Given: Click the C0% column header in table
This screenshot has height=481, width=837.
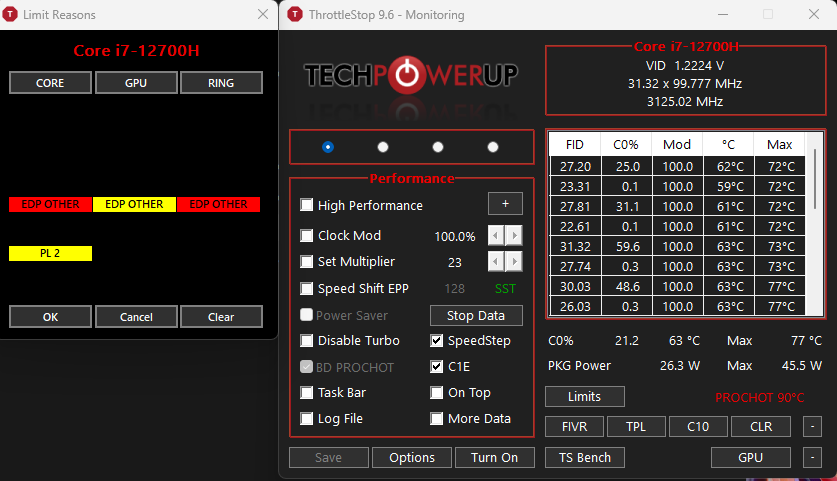Looking at the screenshot, I should (626, 145).
